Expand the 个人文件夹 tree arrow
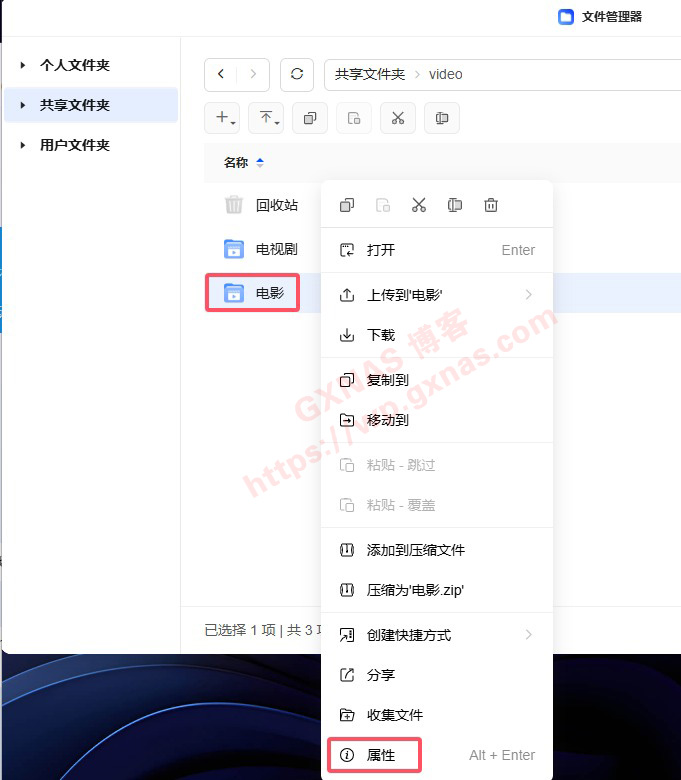 [x=22, y=65]
